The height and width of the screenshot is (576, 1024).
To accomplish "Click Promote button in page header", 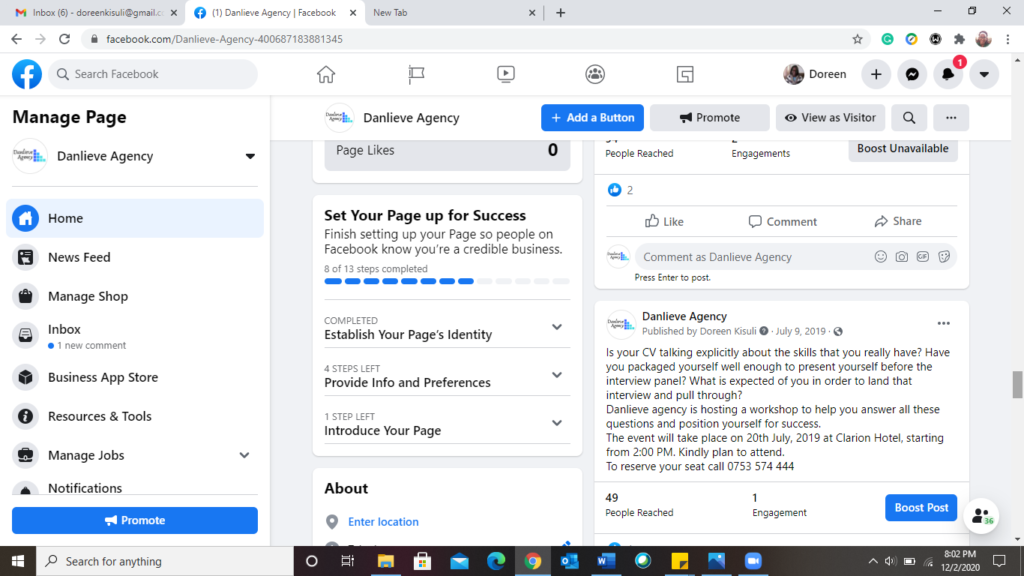I will click(x=710, y=118).
